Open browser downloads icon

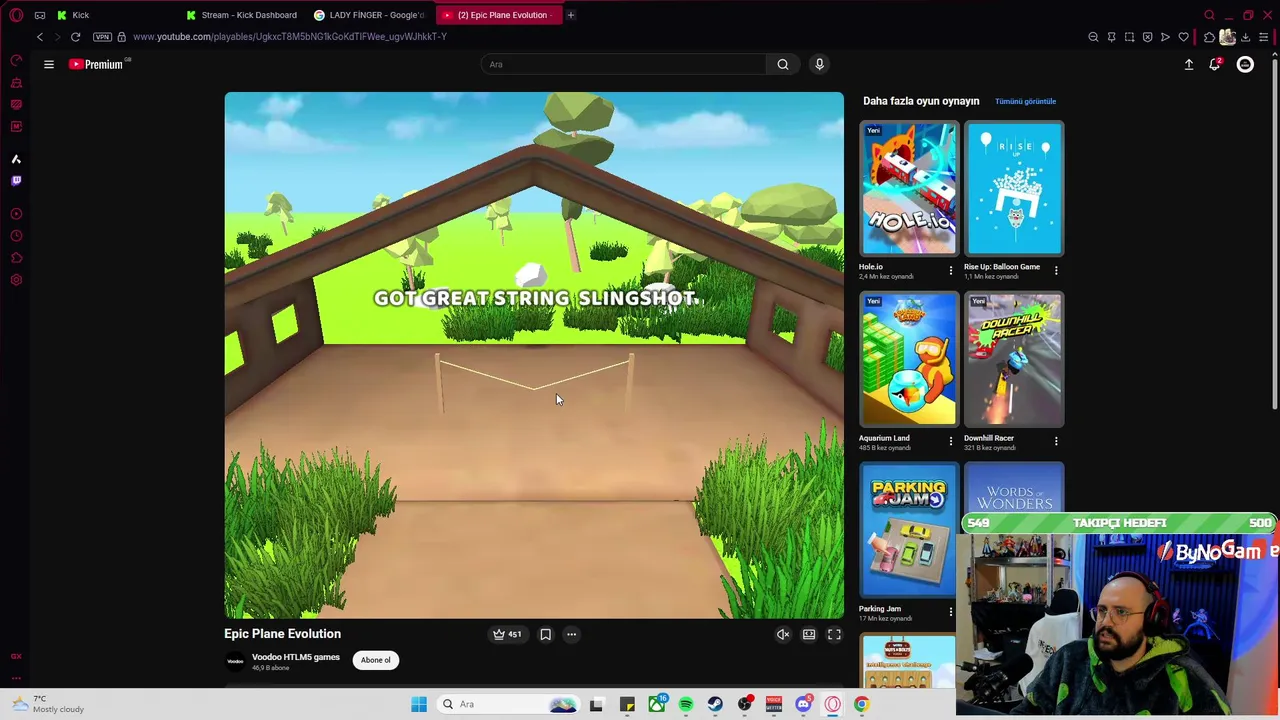pos(1245,37)
